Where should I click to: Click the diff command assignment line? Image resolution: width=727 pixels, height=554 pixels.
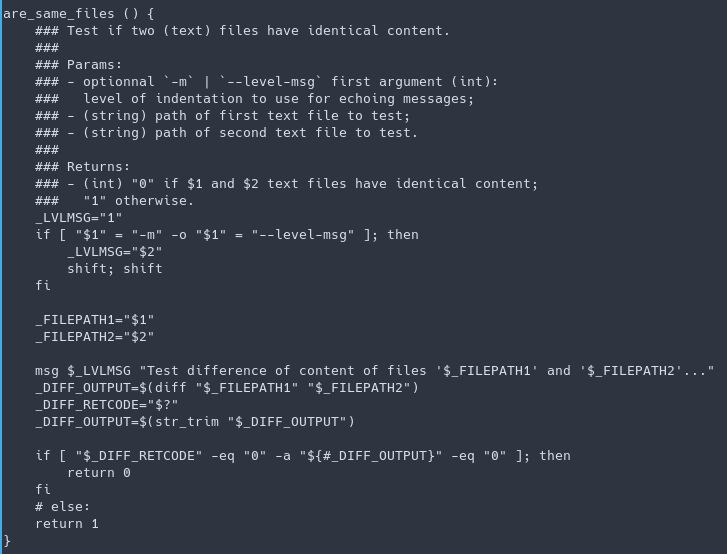227,387
